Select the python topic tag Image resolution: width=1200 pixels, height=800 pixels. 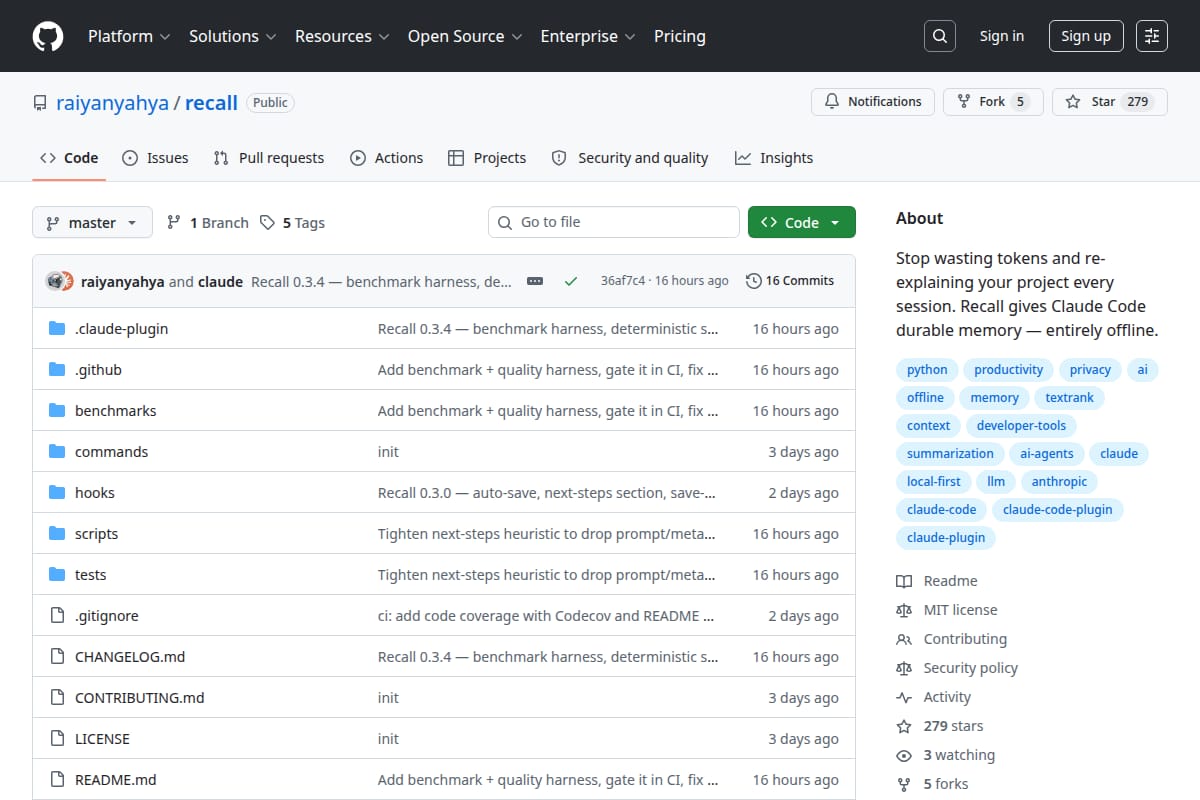point(927,370)
